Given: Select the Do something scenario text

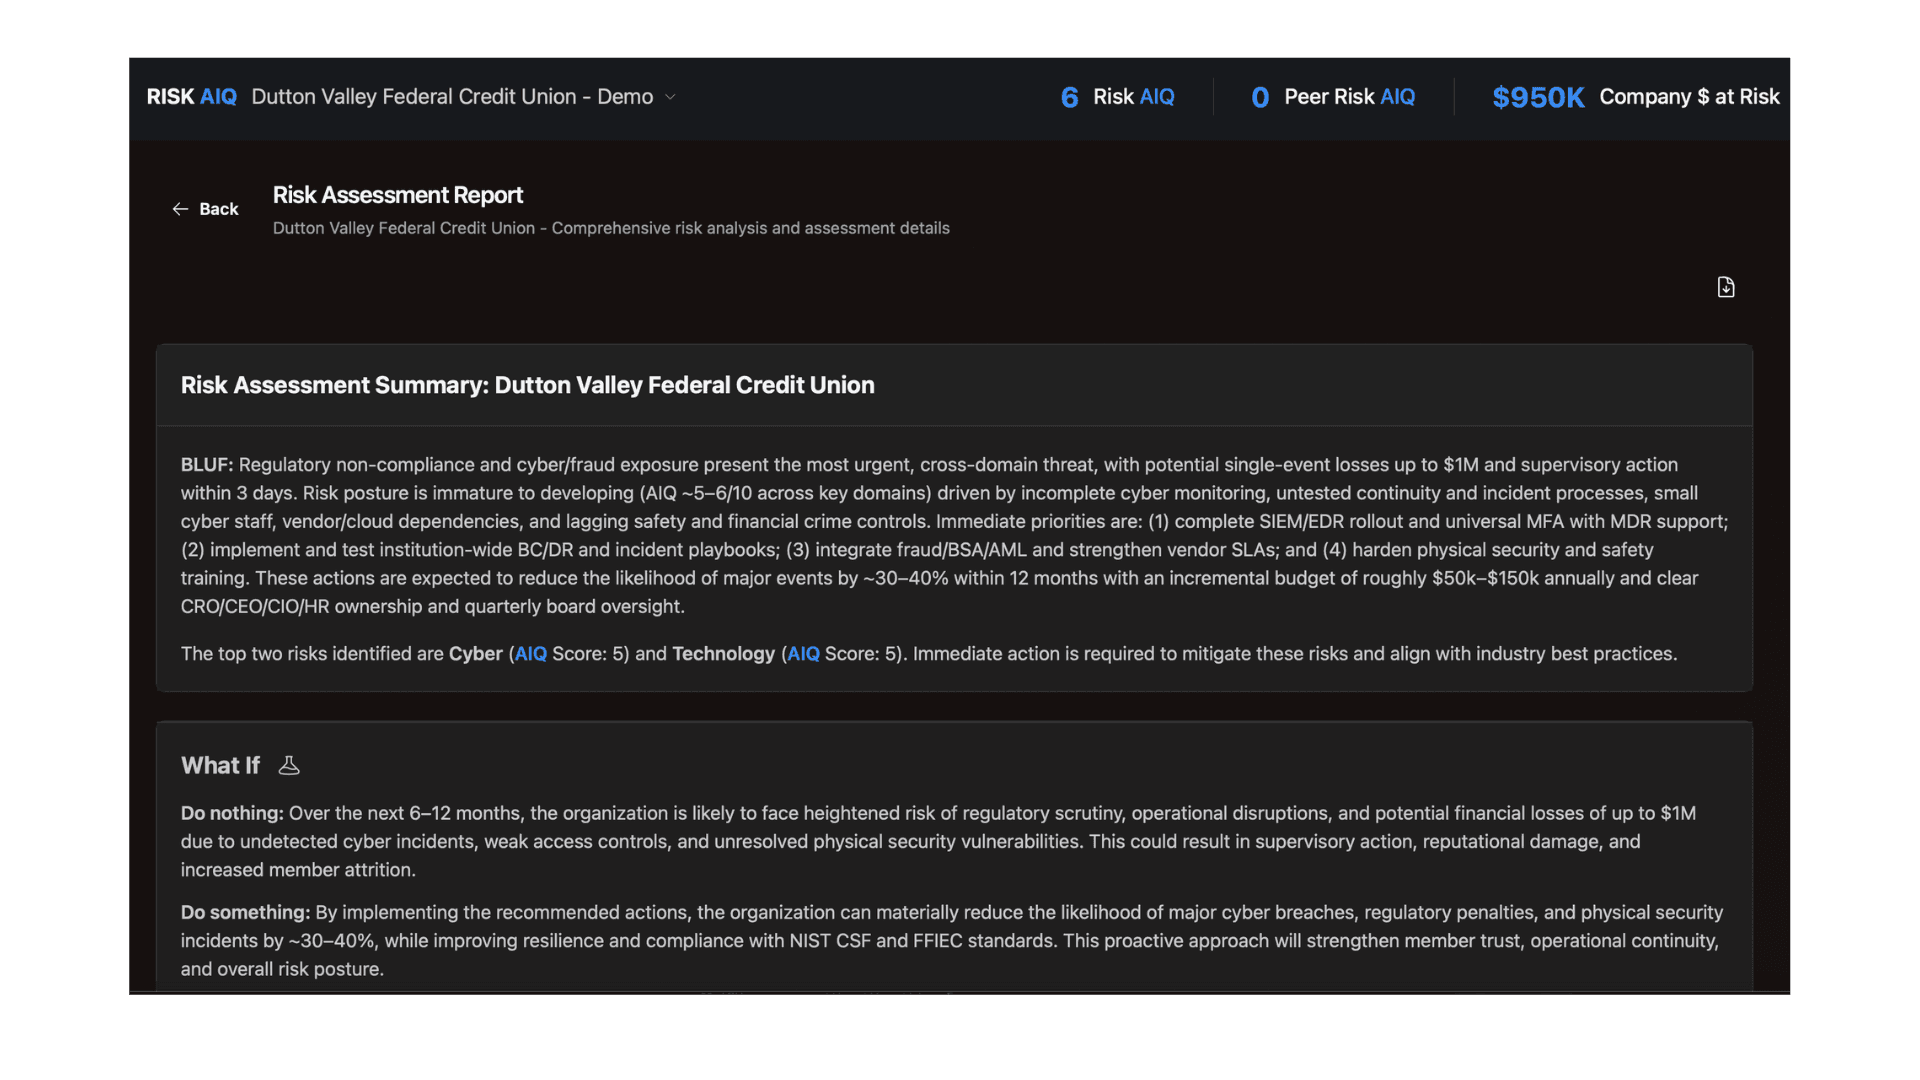Looking at the screenshot, I should [x=245, y=912].
